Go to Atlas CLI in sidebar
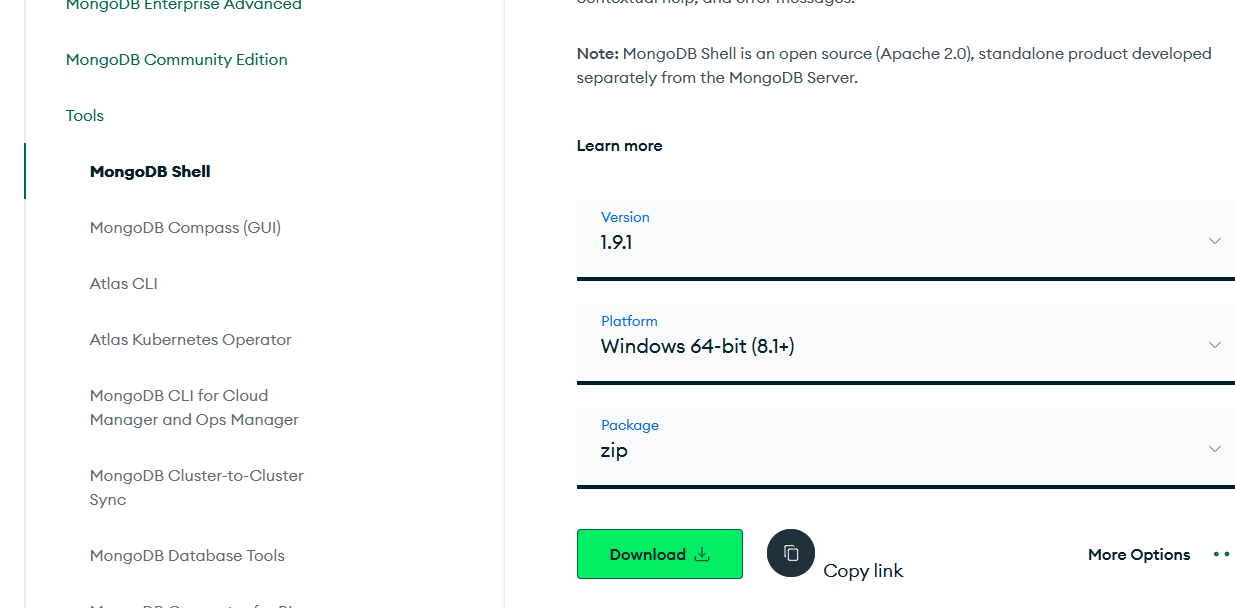This screenshot has width=1235, height=608. tap(124, 284)
